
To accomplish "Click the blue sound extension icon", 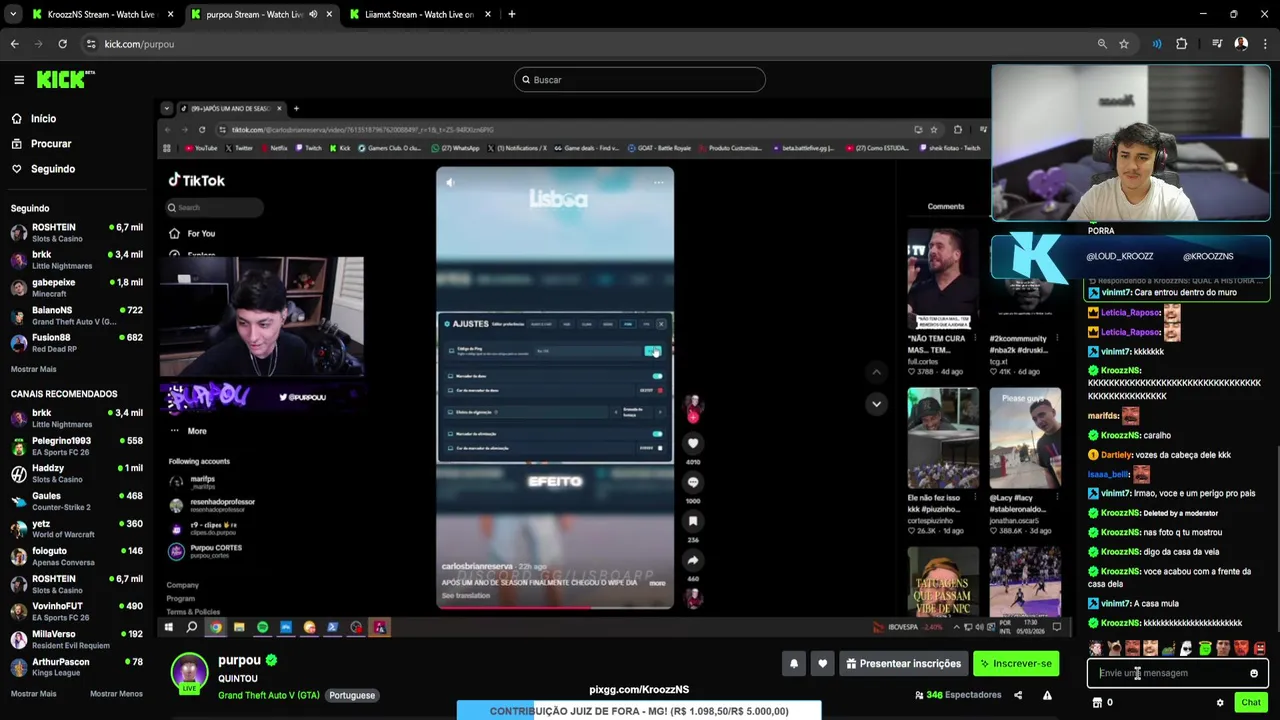I will pos(1157,44).
